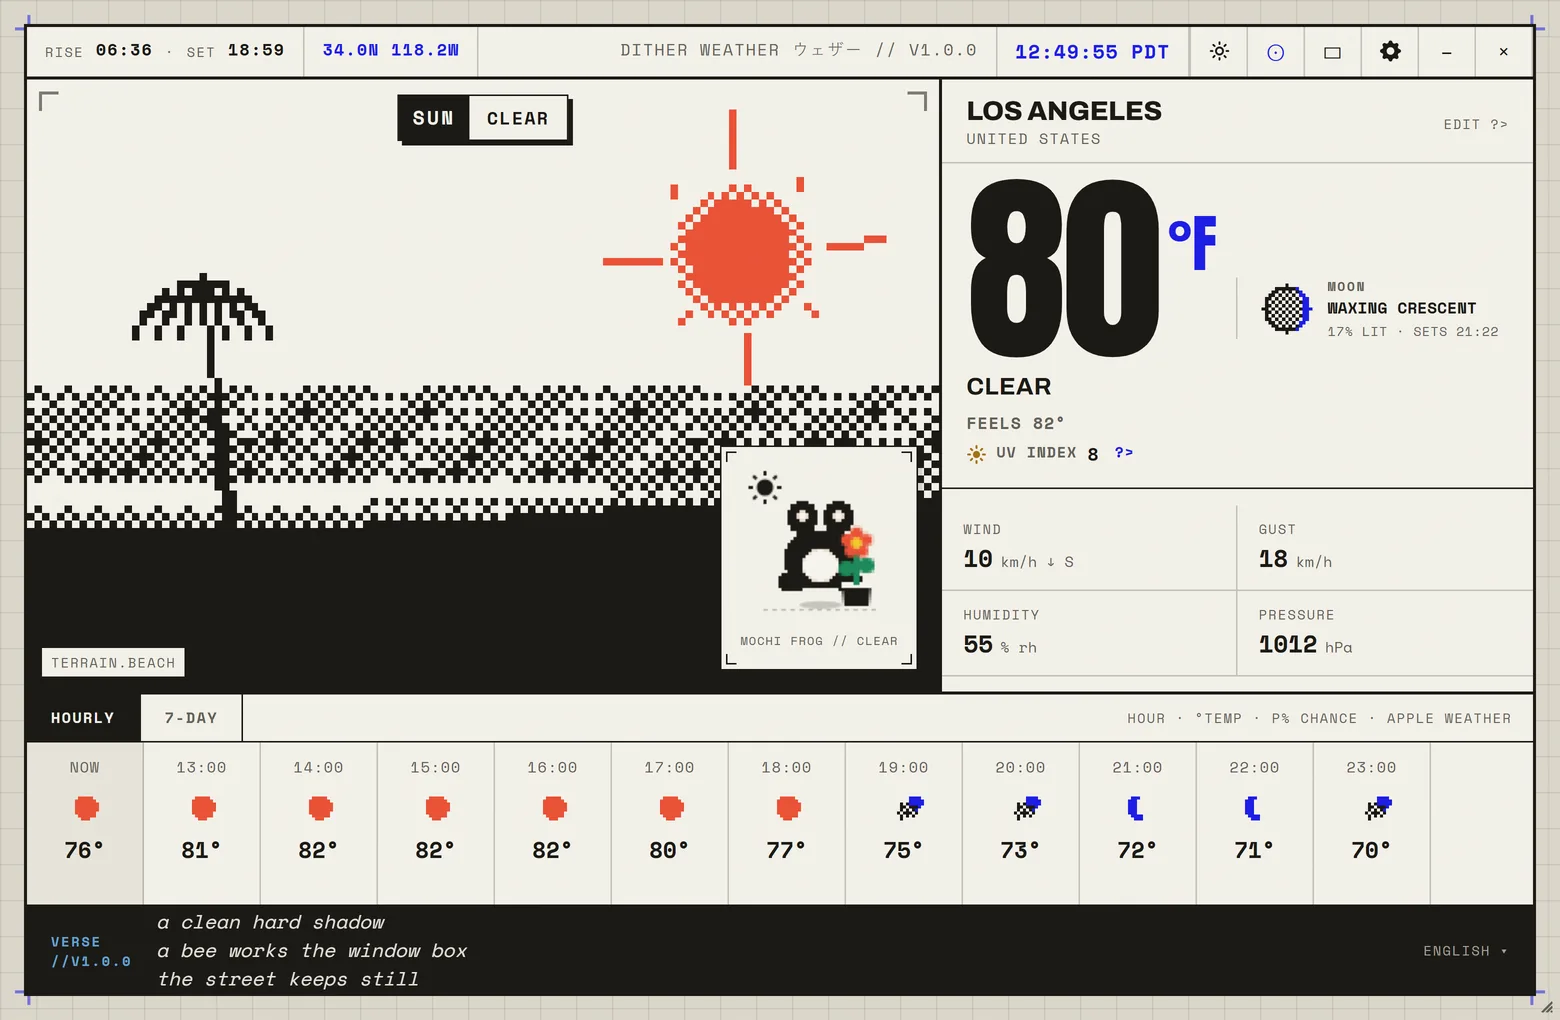Click the 81° temperature at 13:00
Screen dimensions: 1560x1020
click(x=201, y=850)
